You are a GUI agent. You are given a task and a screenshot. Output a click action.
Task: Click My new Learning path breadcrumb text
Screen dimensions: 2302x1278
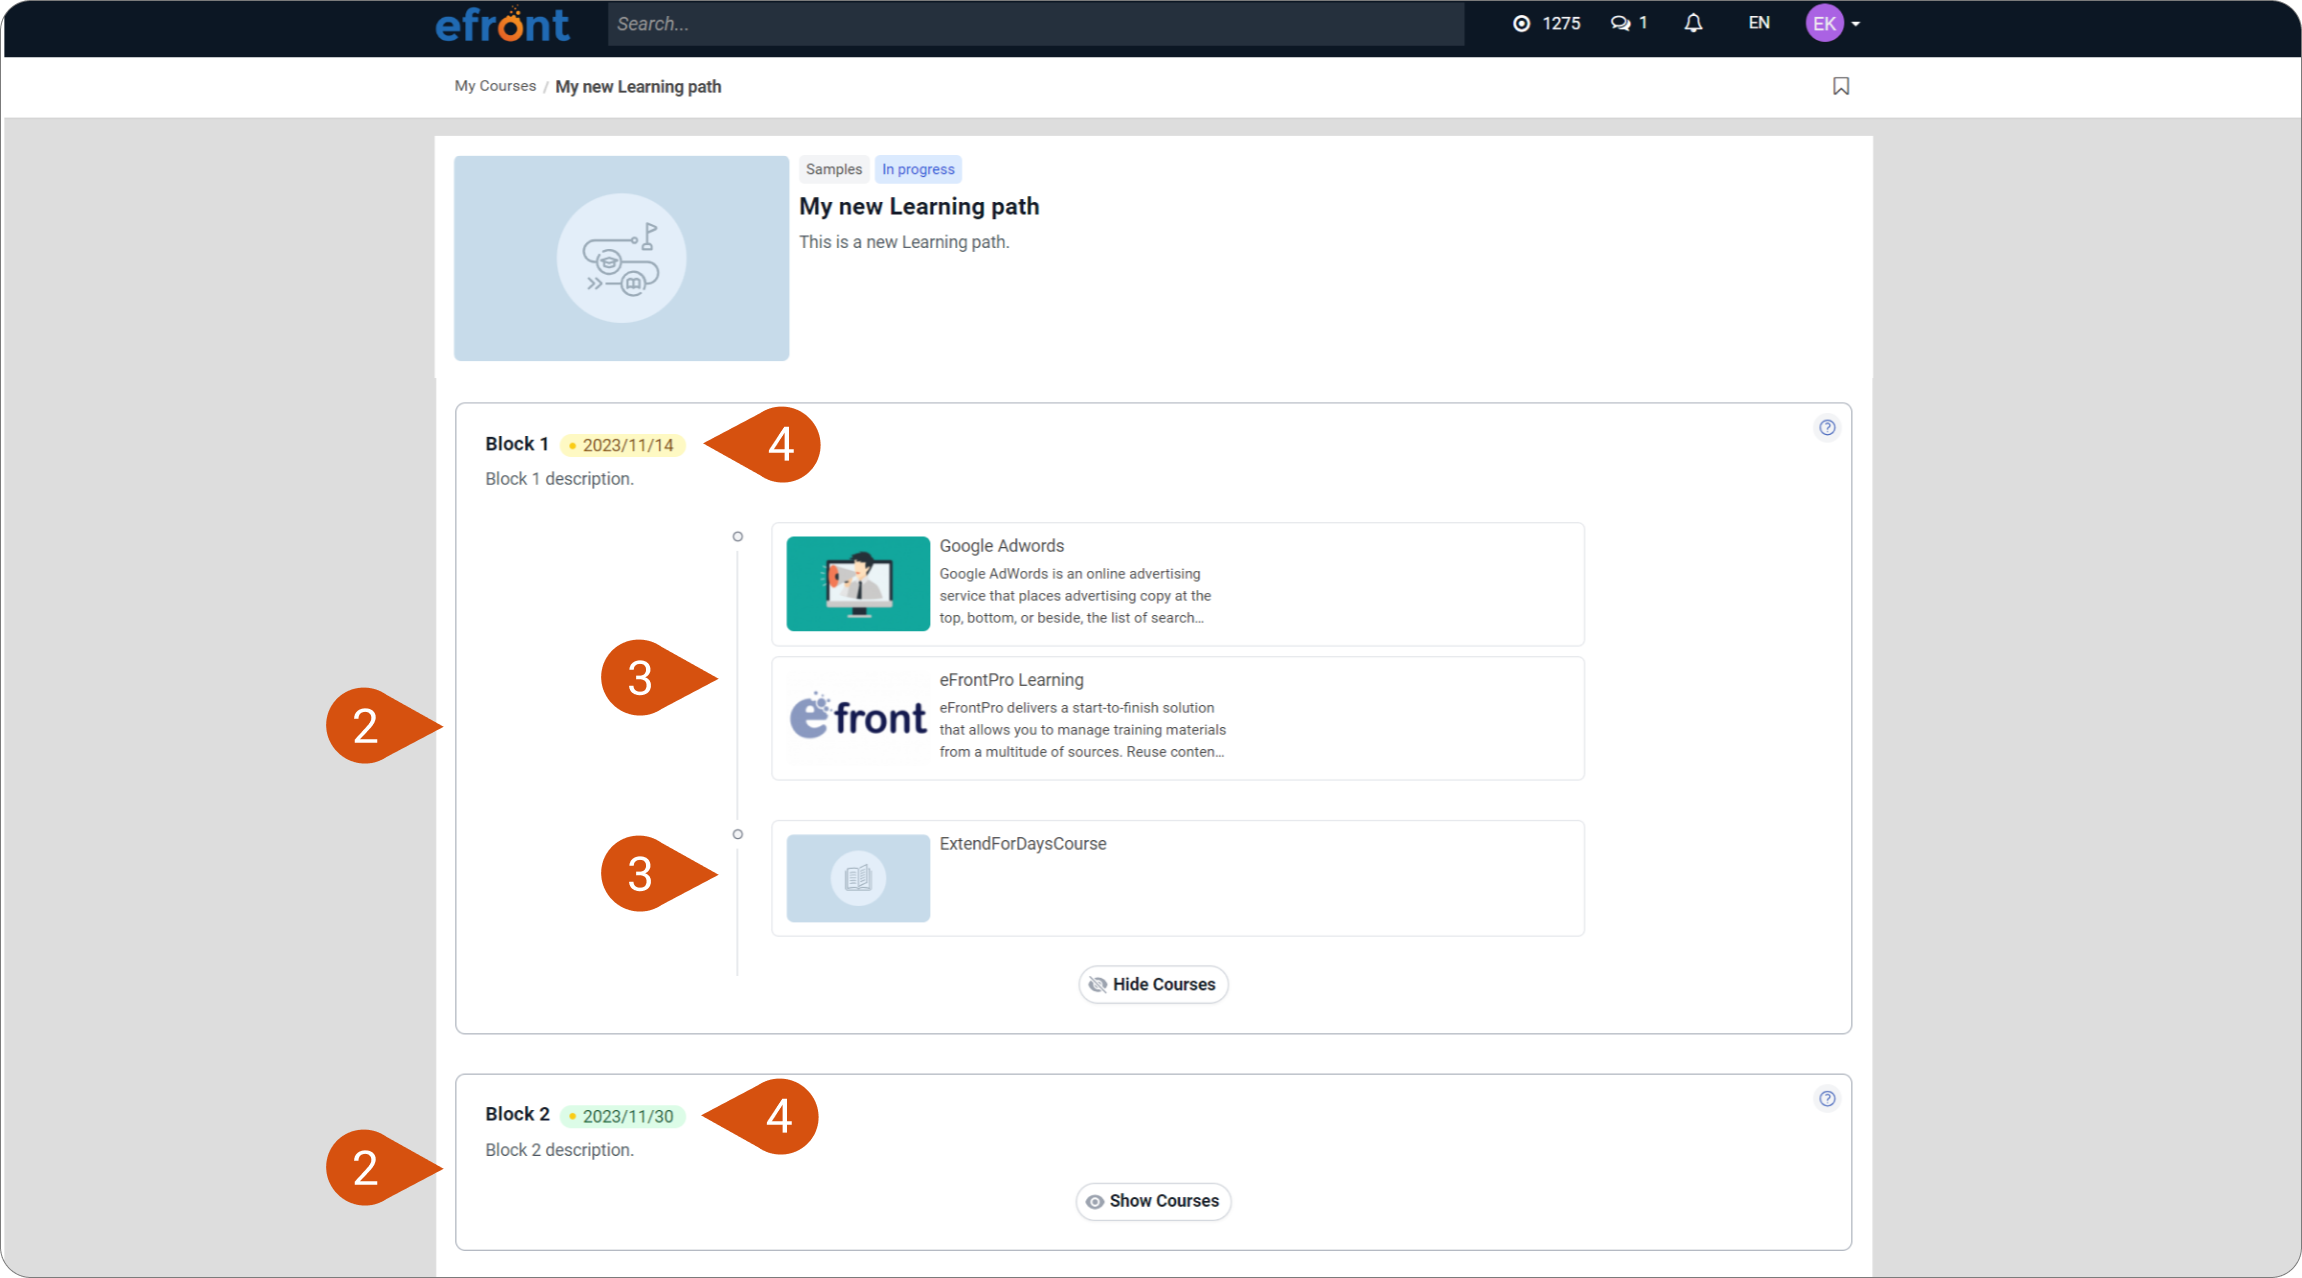pyautogui.click(x=638, y=87)
